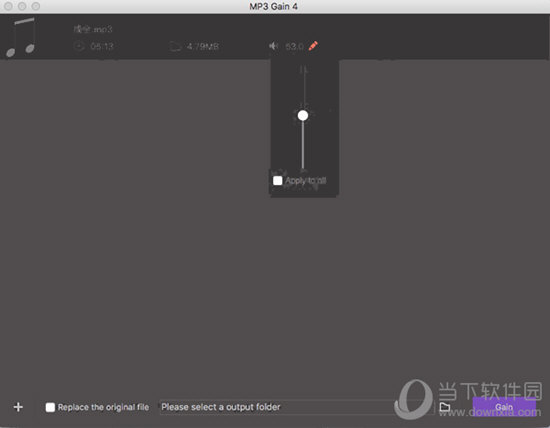
Task: Click the output folder path field
Action: point(277,407)
